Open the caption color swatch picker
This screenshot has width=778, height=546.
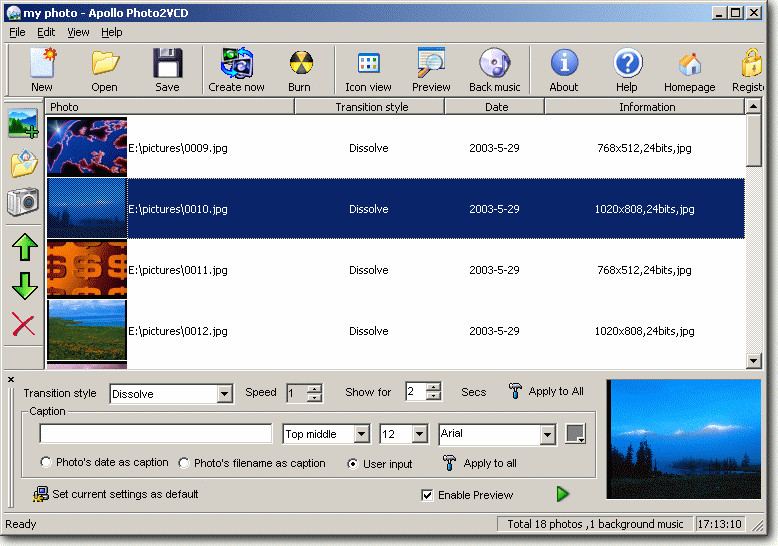[575, 434]
